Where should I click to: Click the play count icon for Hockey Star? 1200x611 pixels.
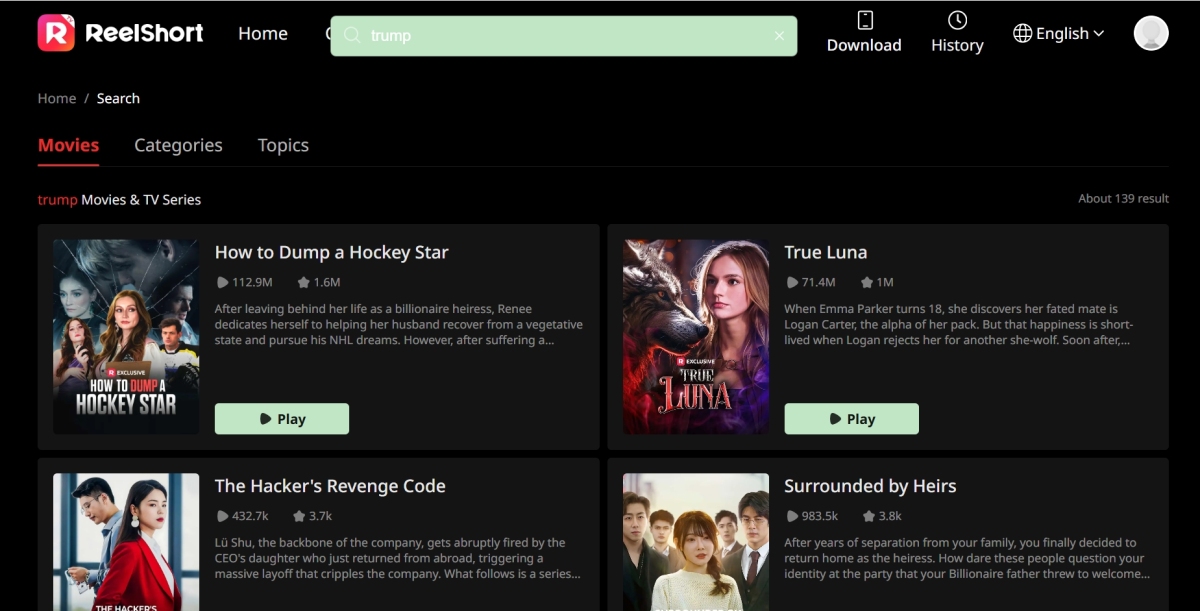[222, 283]
